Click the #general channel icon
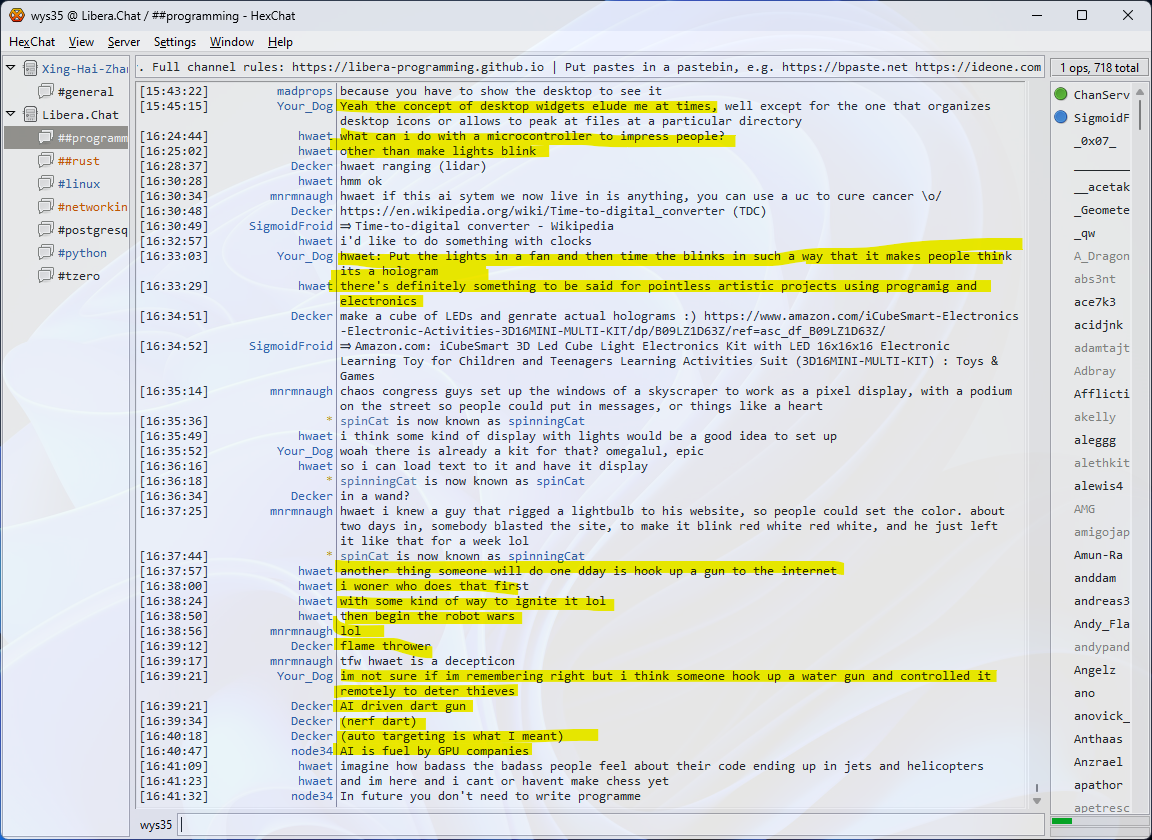Screen dimensions: 1152x840 pos(45,92)
